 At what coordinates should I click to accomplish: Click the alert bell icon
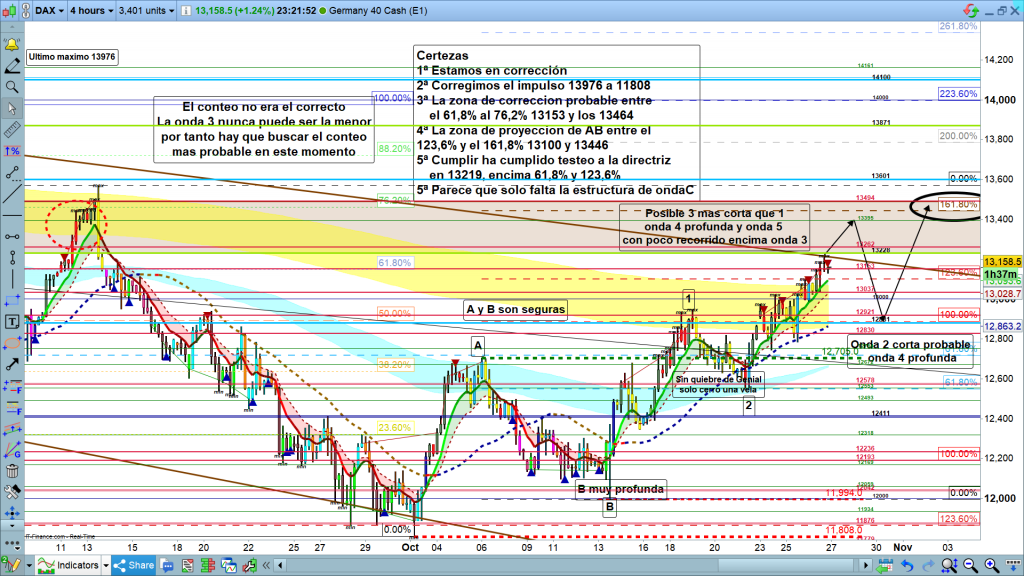coord(12,45)
